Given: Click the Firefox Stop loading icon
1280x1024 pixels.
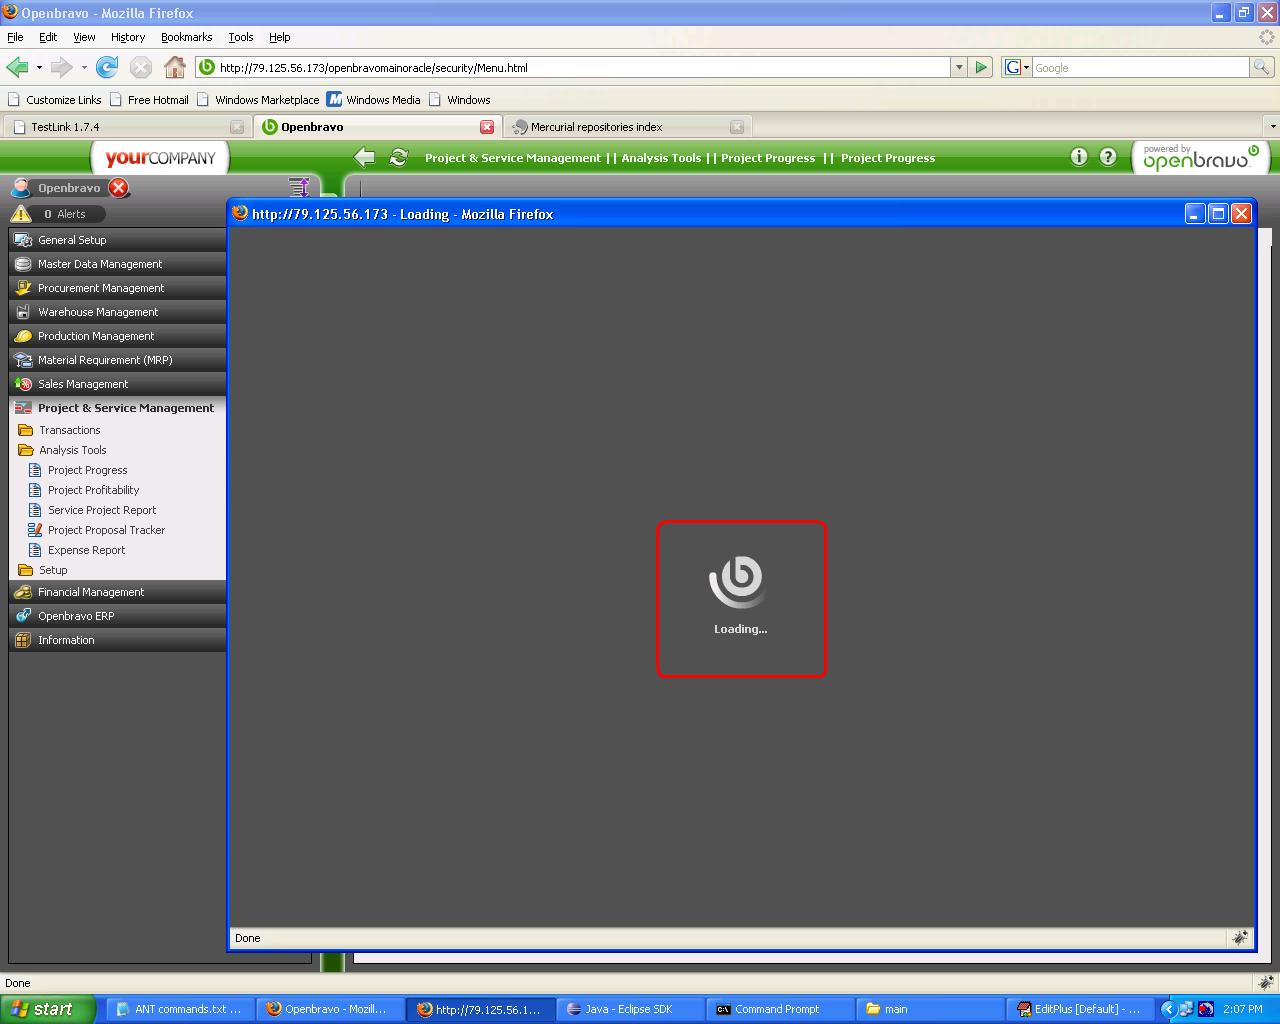Looking at the screenshot, I should [x=141, y=67].
